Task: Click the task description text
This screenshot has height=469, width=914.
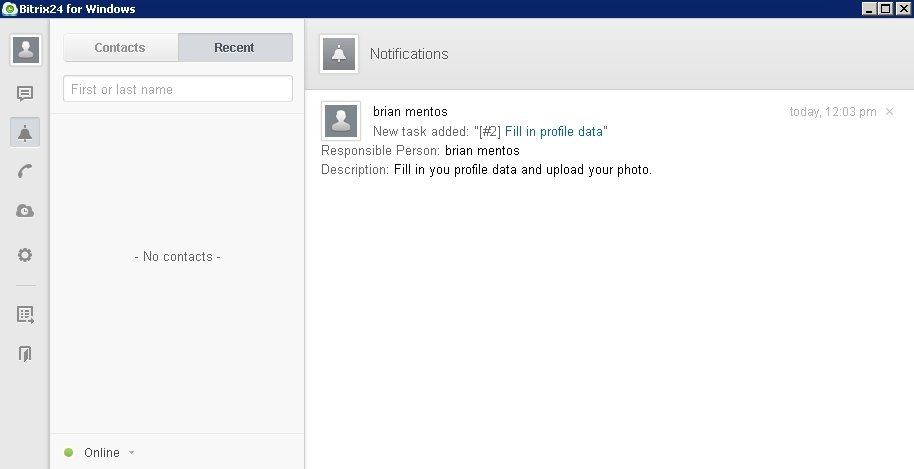Action: point(523,170)
